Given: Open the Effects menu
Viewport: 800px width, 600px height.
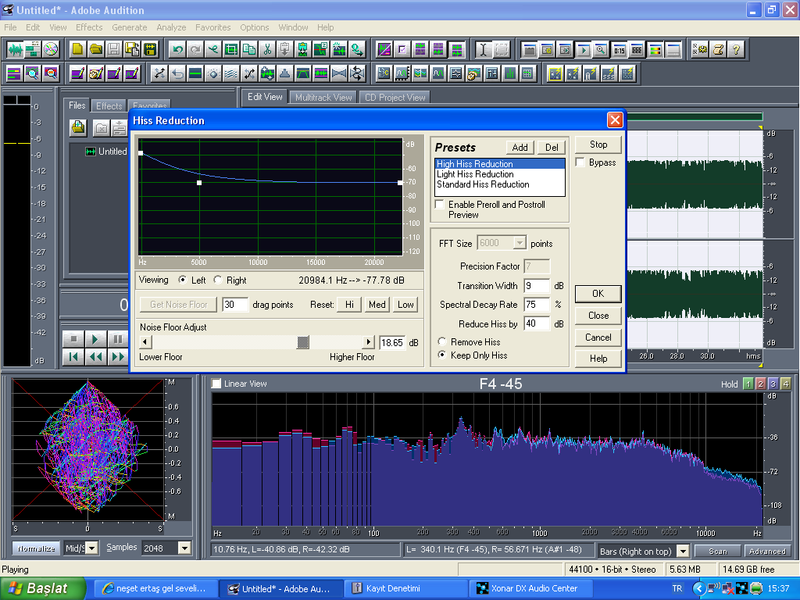Looking at the screenshot, I should coord(89,27).
